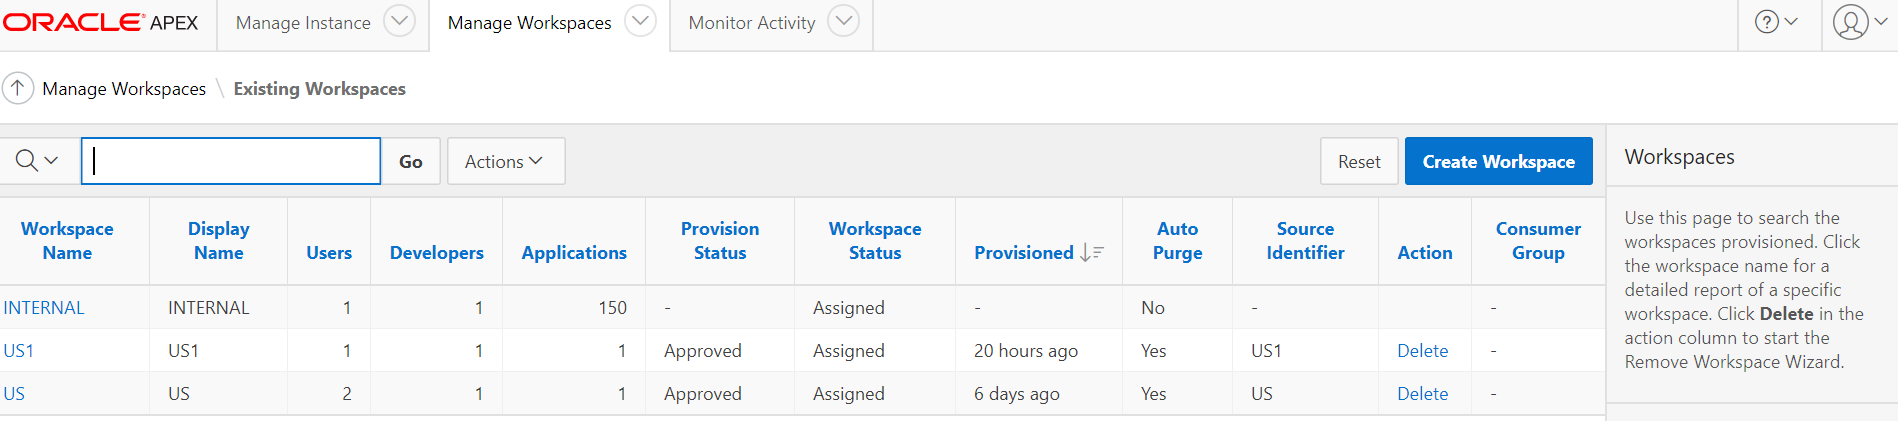The height and width of the screenshot is (421, 1898).
Task: Switch to the Manage Instance tab
Action: (303, 23)
